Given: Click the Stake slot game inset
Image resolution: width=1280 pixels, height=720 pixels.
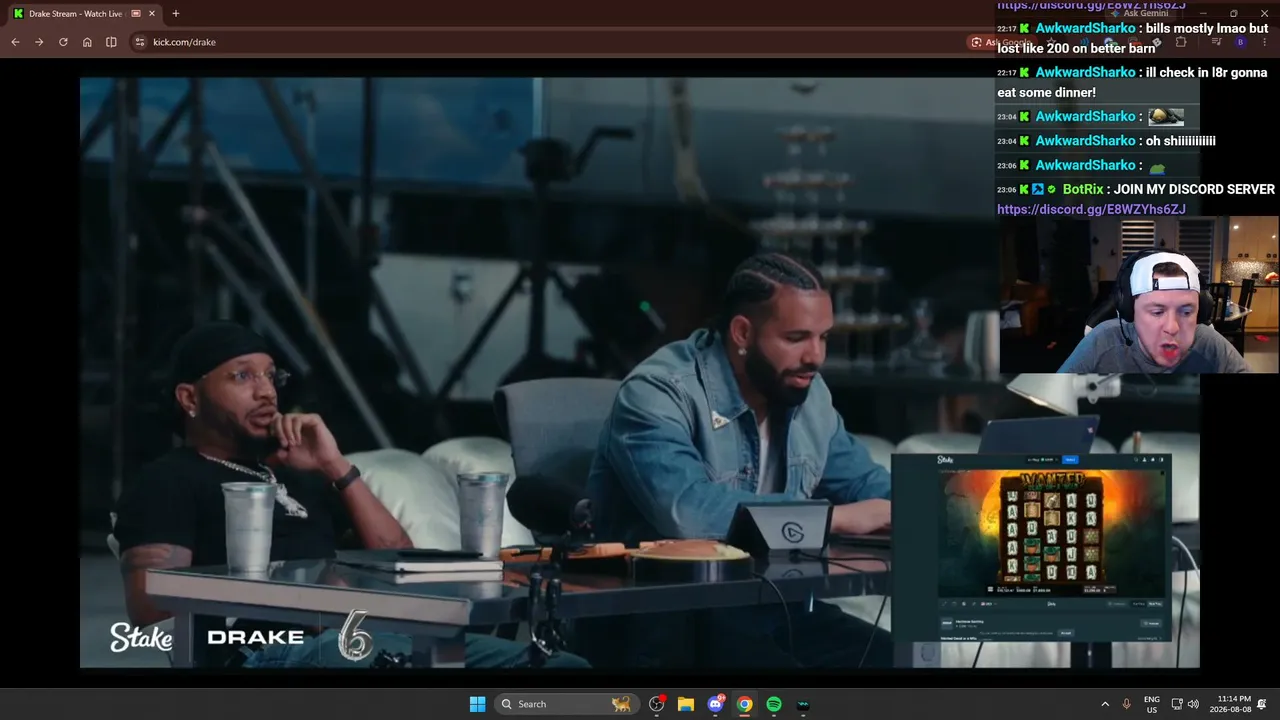Looking at the screenshot, I should pyautogui.click(x=1030, y=548).
